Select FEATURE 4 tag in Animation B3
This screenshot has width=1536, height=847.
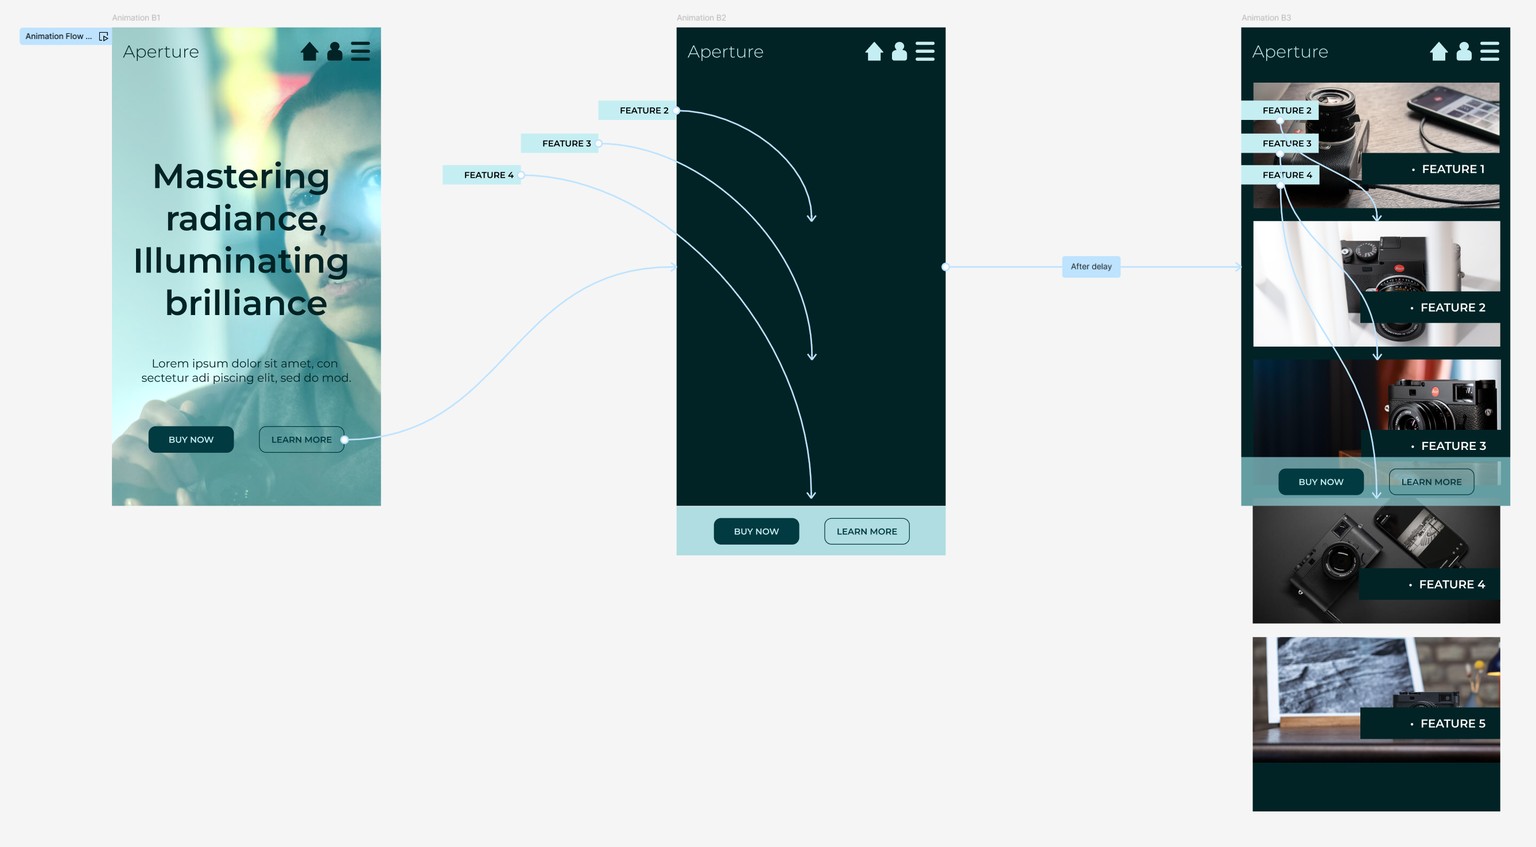1280,175
